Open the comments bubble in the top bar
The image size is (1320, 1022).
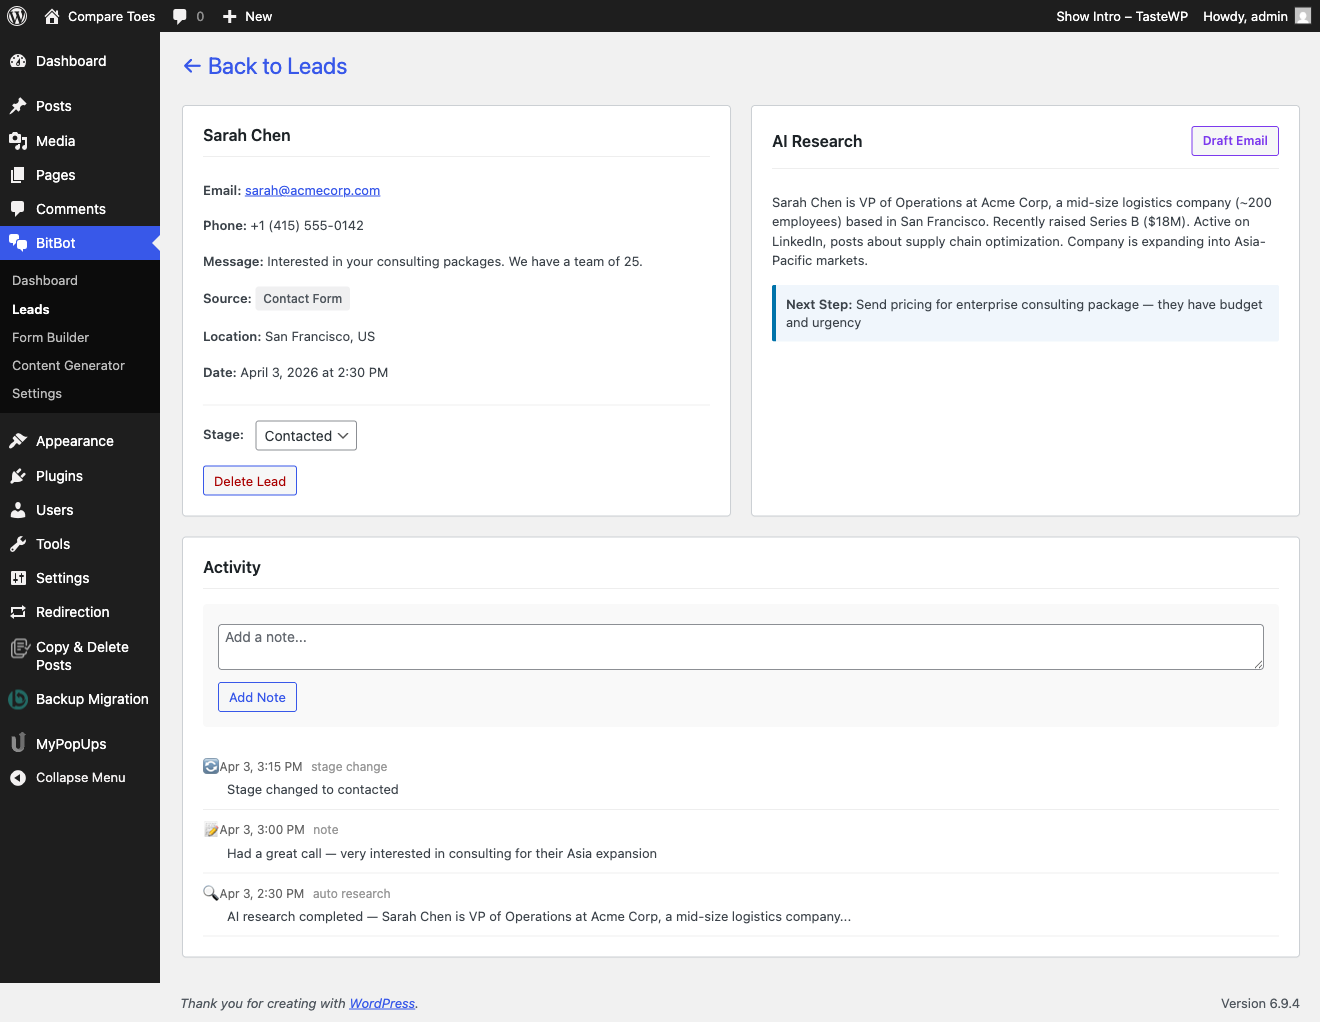(180, 16)
